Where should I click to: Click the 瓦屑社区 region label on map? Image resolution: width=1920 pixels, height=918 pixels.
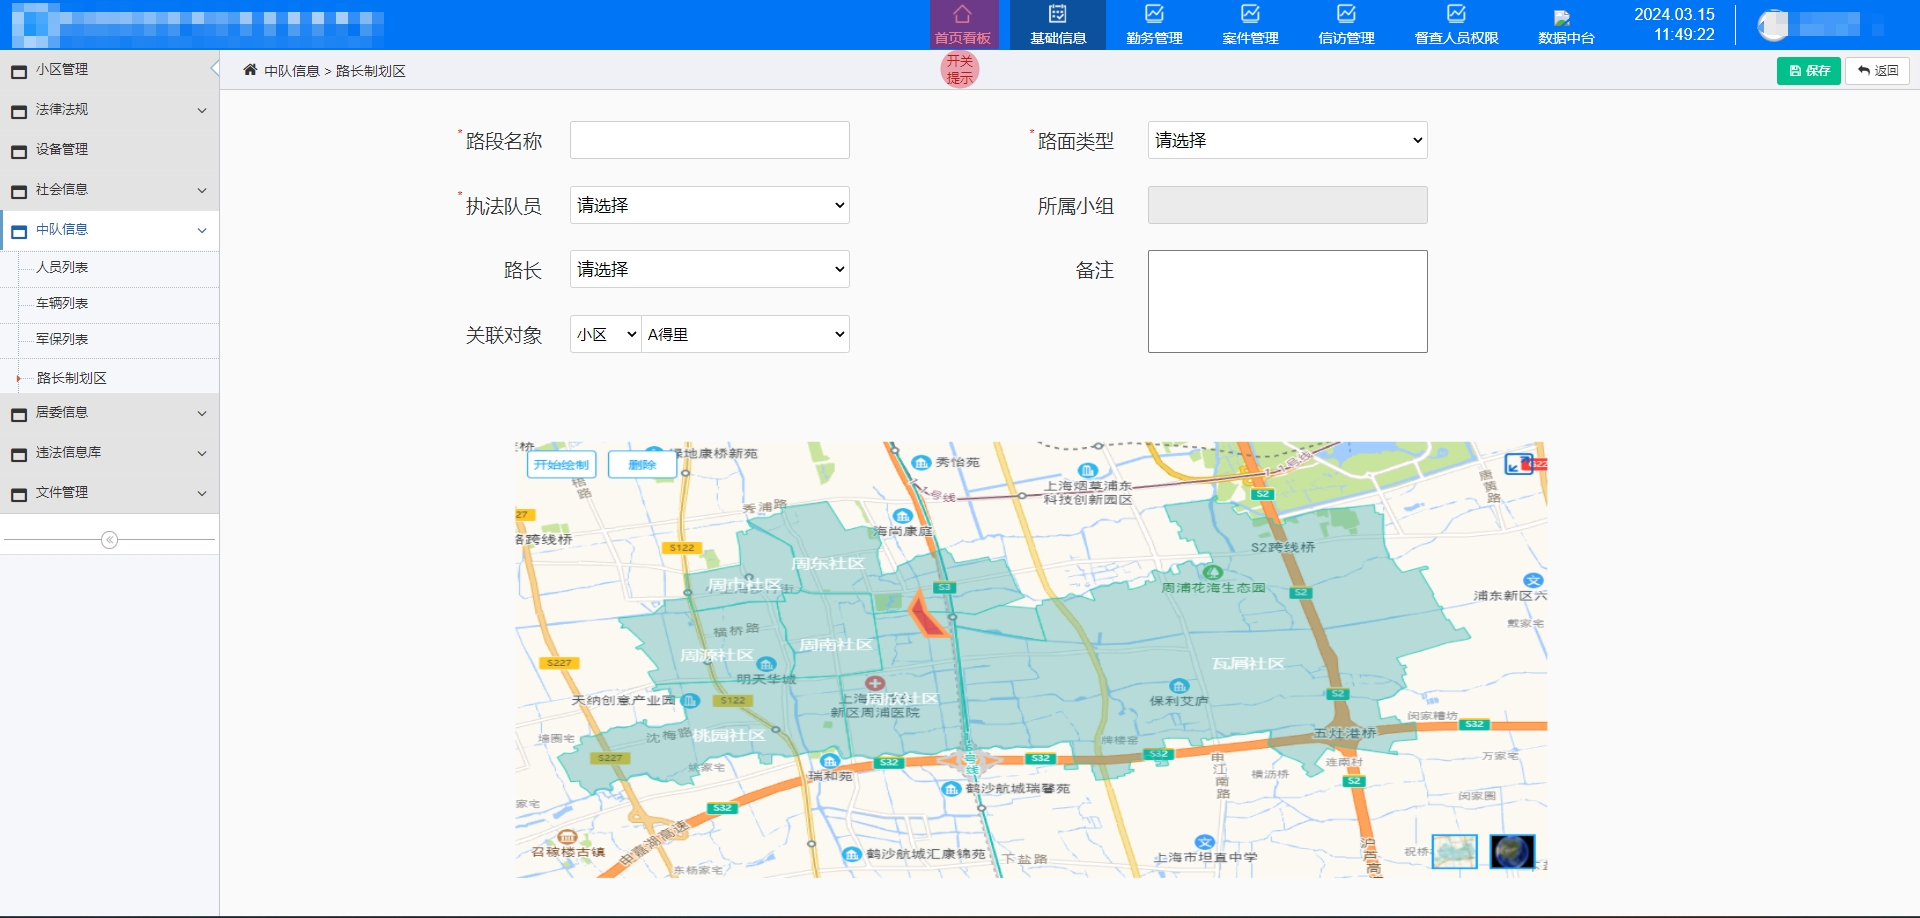coord(1247,664)
